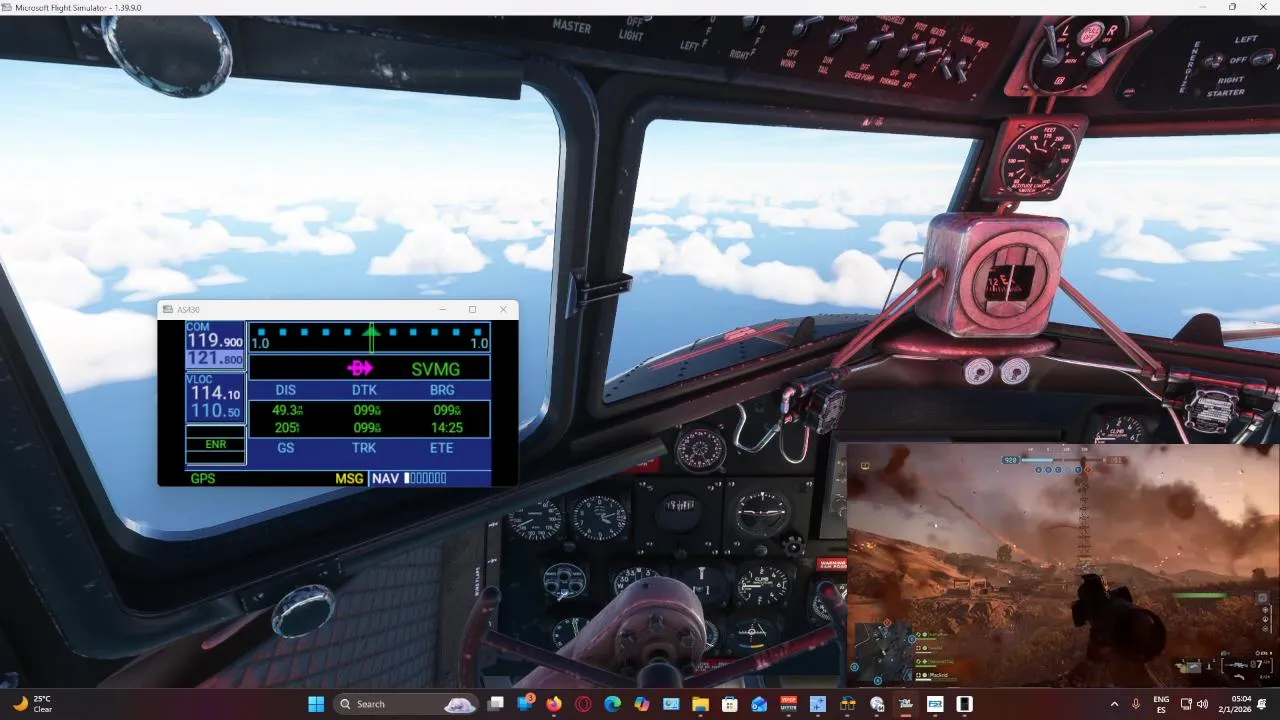Click the 14:25 ETE value
The width and height of the screenshot is (1280, 720).
pyautogui.click(x=446, y=427)
